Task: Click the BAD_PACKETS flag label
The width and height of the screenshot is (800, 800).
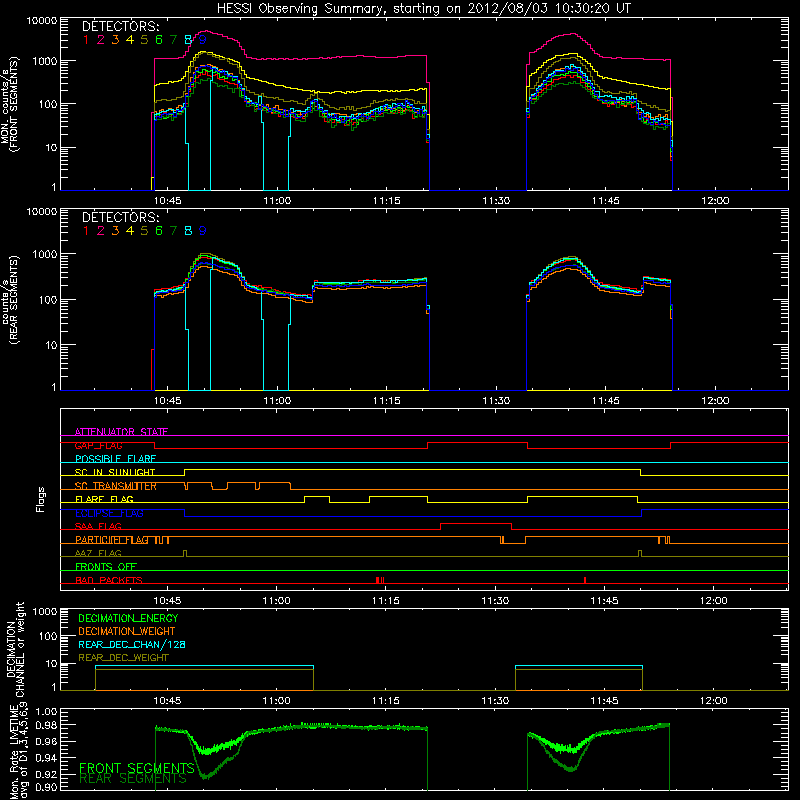Action: (x=109, y=580)
